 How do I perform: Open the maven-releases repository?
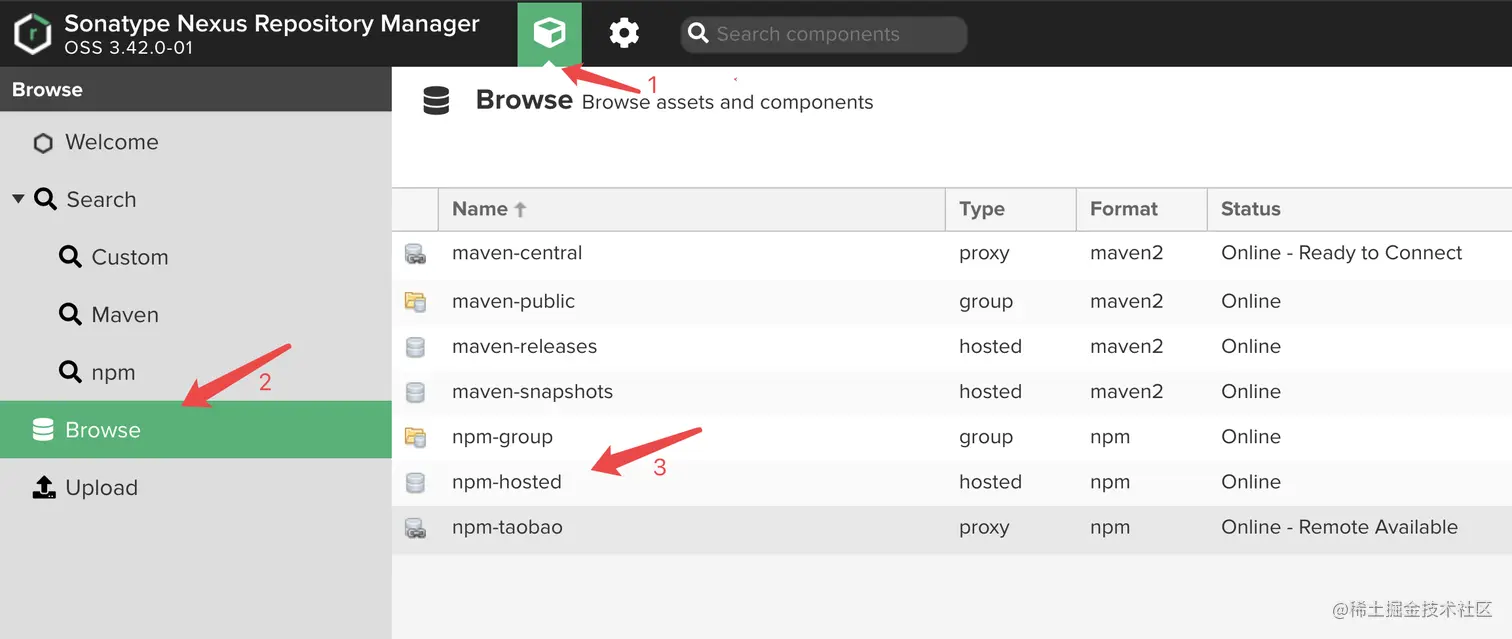[x=524, y=346]
